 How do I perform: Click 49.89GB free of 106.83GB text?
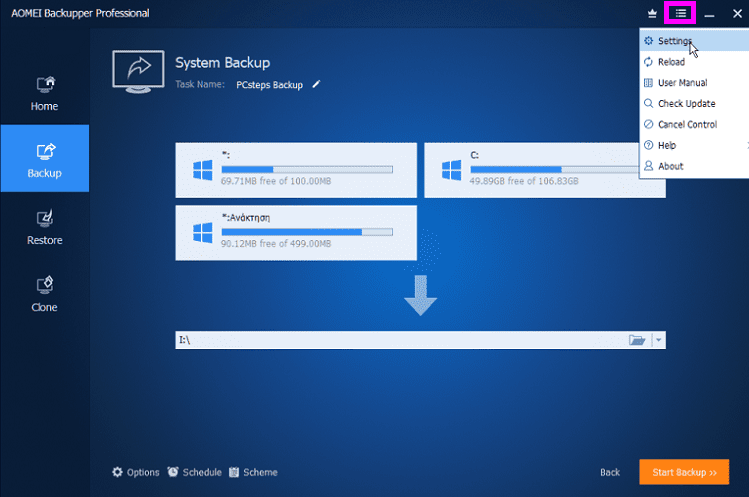(524, 181)
